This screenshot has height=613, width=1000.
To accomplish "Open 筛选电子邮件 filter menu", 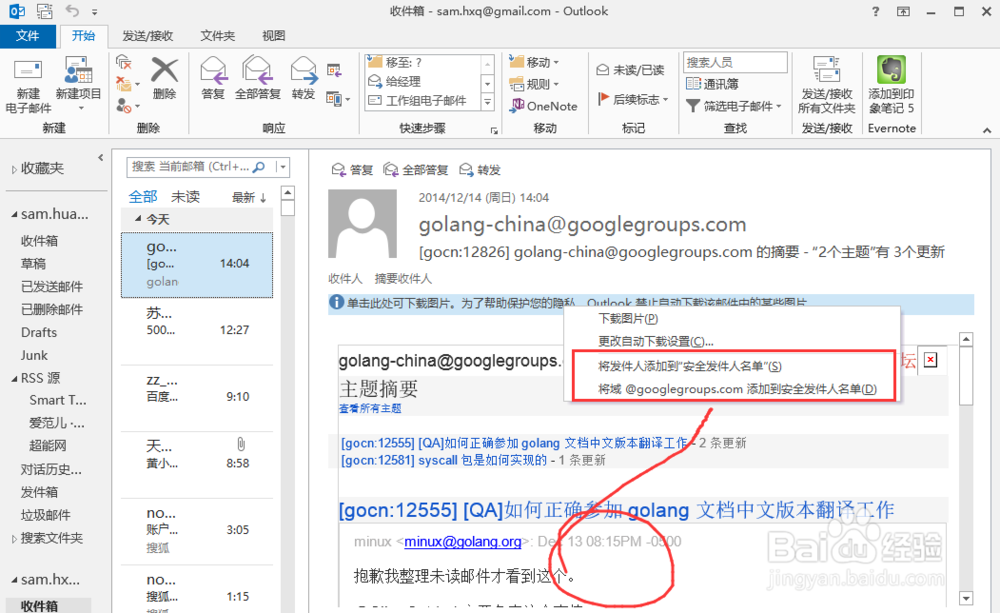I will click(x=733, y=106).
